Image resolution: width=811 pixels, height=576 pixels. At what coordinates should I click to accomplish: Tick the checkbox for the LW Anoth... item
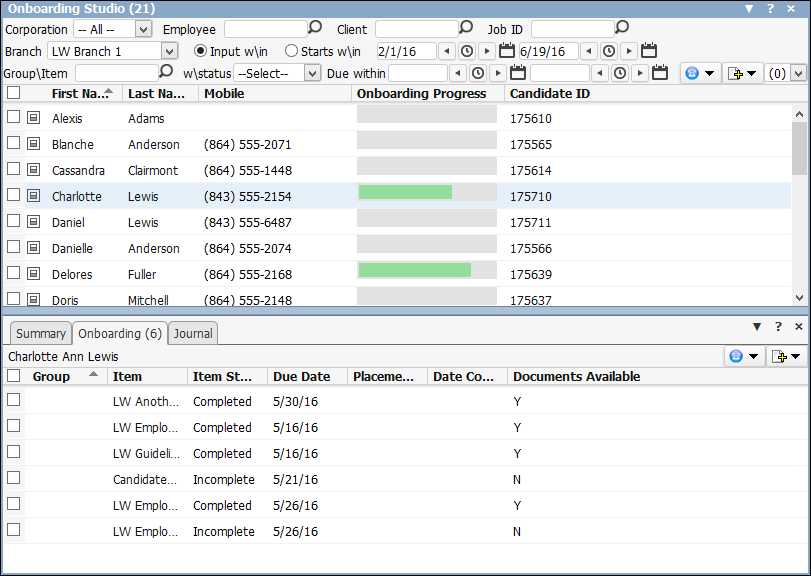14,400
